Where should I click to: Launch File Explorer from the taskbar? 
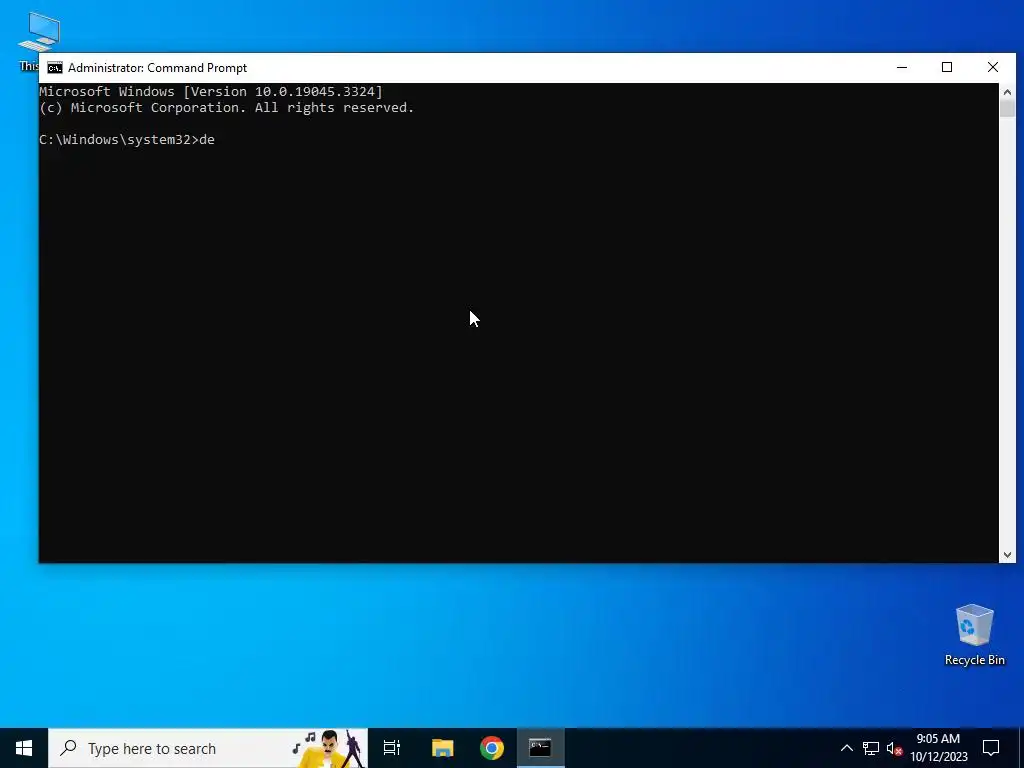pos(442,748)
